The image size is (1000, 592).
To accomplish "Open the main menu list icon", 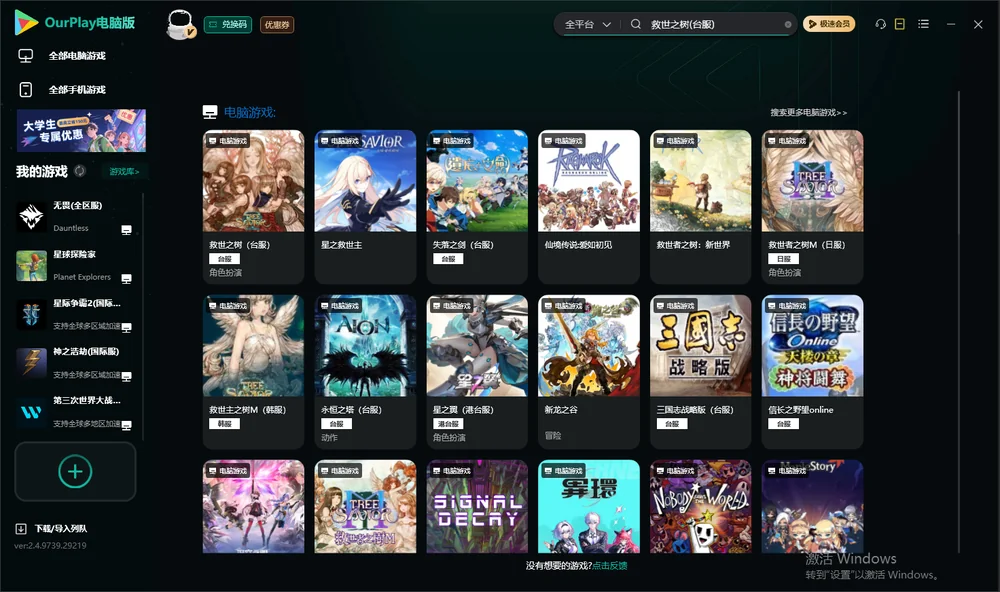I will pos(923,24).
